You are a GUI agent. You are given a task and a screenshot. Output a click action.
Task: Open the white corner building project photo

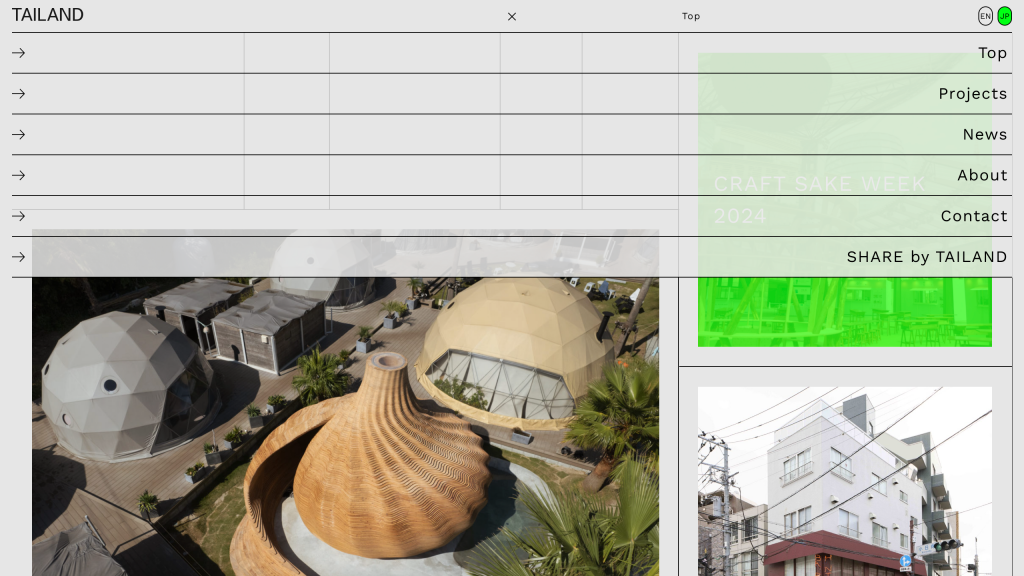845,481
